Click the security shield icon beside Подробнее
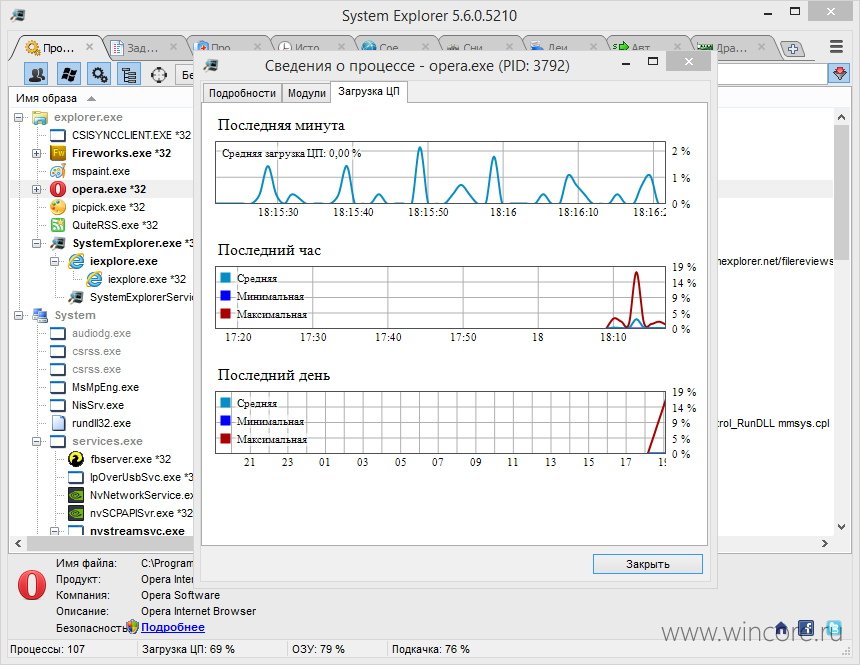Screen dimensions: 860x665 coord(132,627)
